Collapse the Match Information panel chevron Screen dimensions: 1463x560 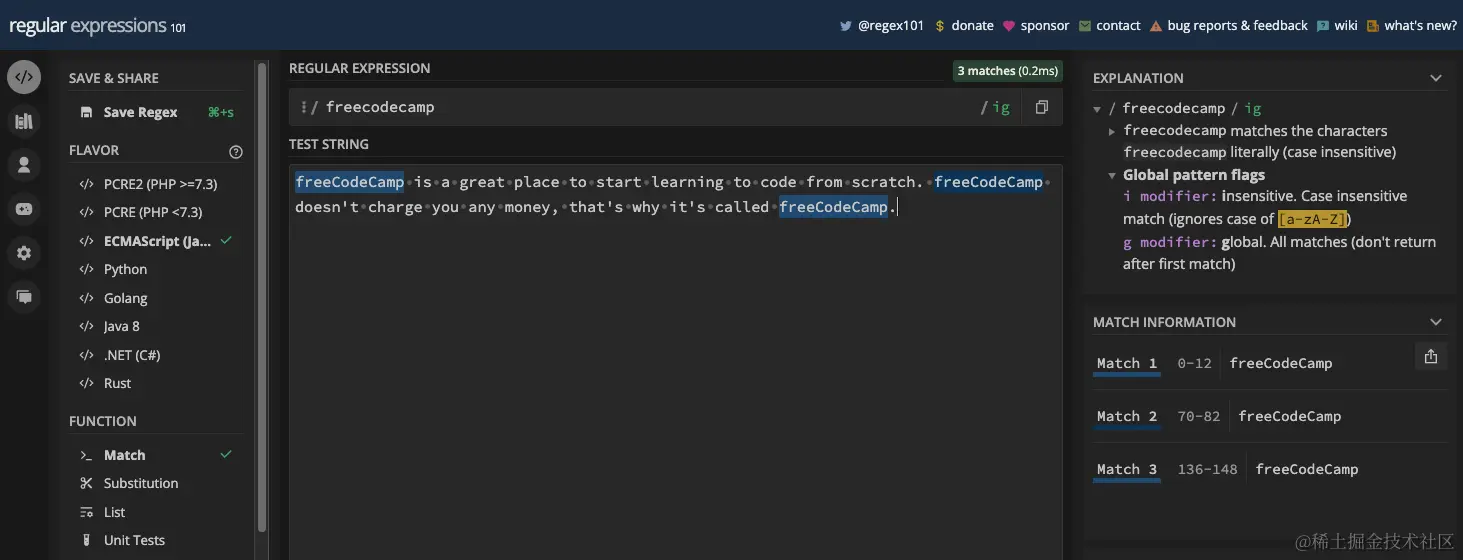pyautogui.click(x=1436, y=322)
